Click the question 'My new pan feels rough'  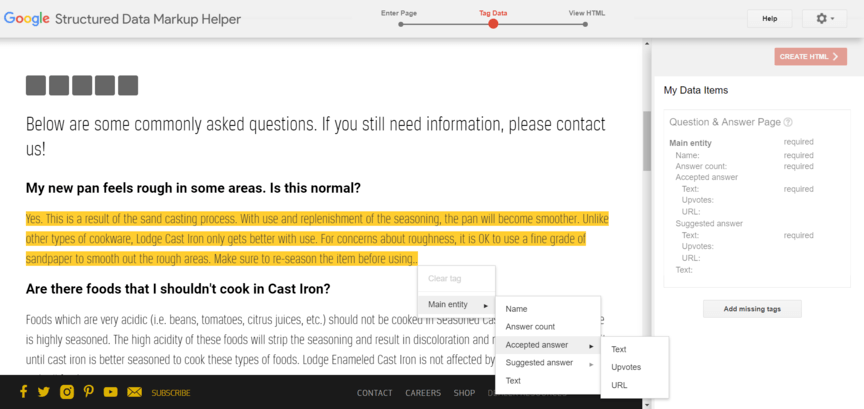(x=193, y=189)
